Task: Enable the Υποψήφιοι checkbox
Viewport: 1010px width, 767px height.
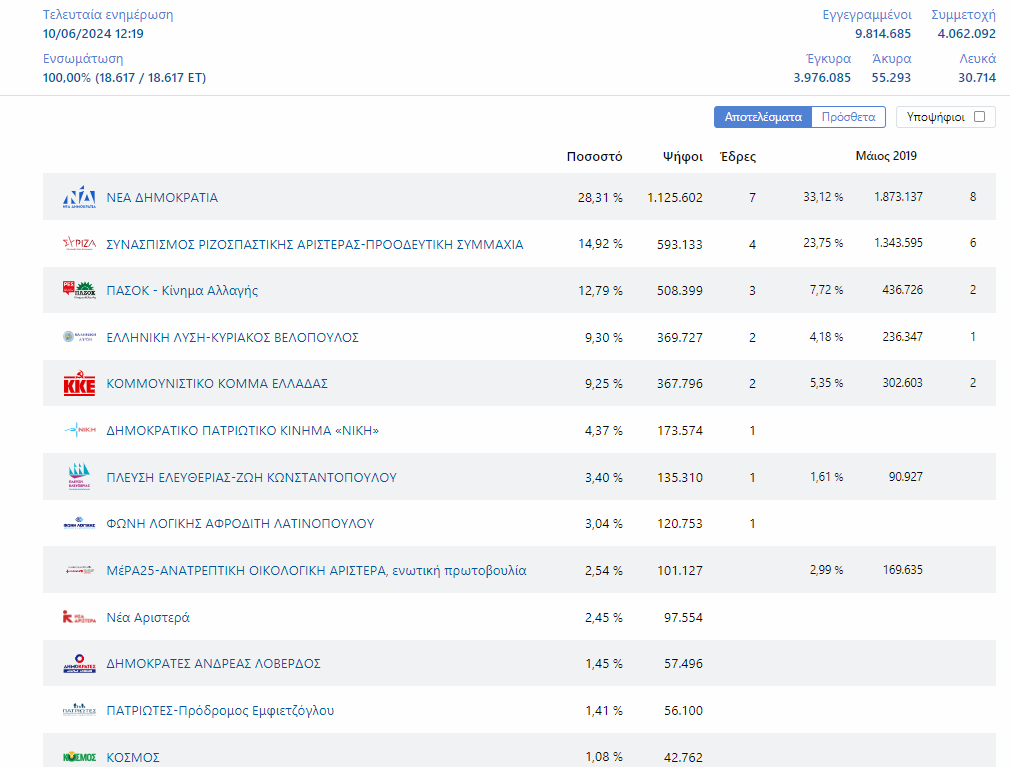Action: (980, 117)
